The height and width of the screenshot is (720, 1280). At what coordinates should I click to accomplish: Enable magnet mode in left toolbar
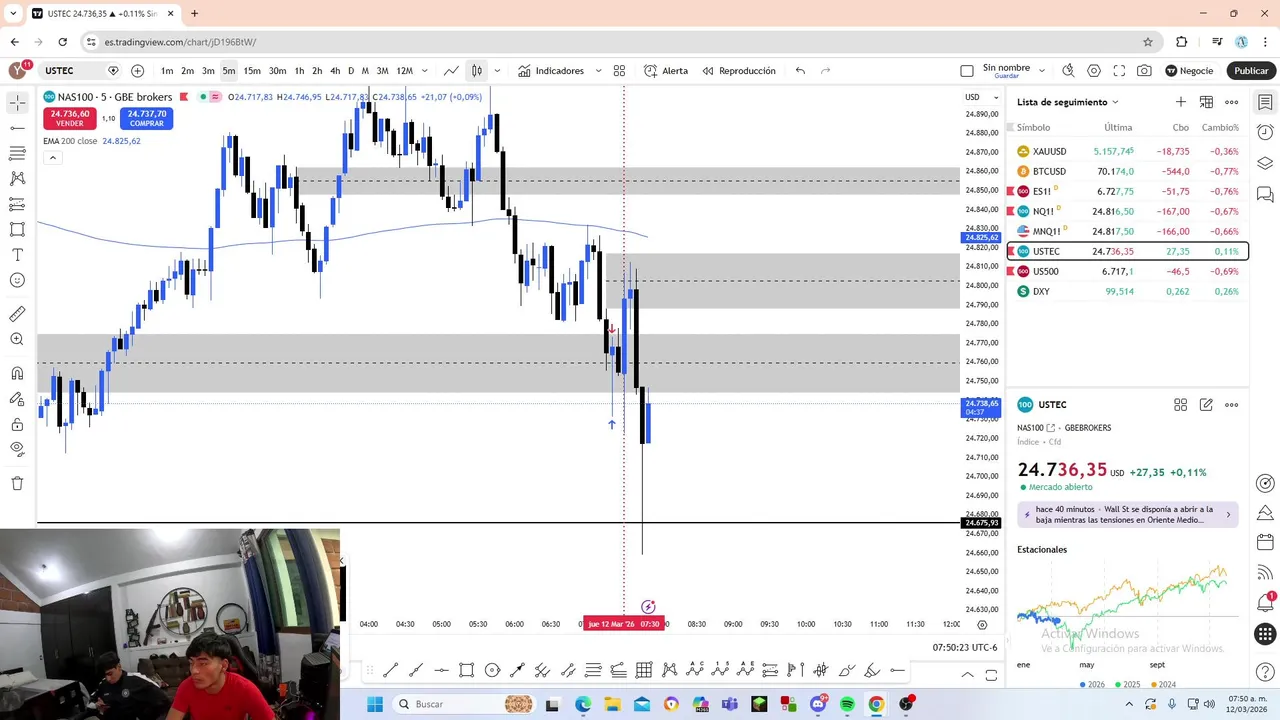17,374
